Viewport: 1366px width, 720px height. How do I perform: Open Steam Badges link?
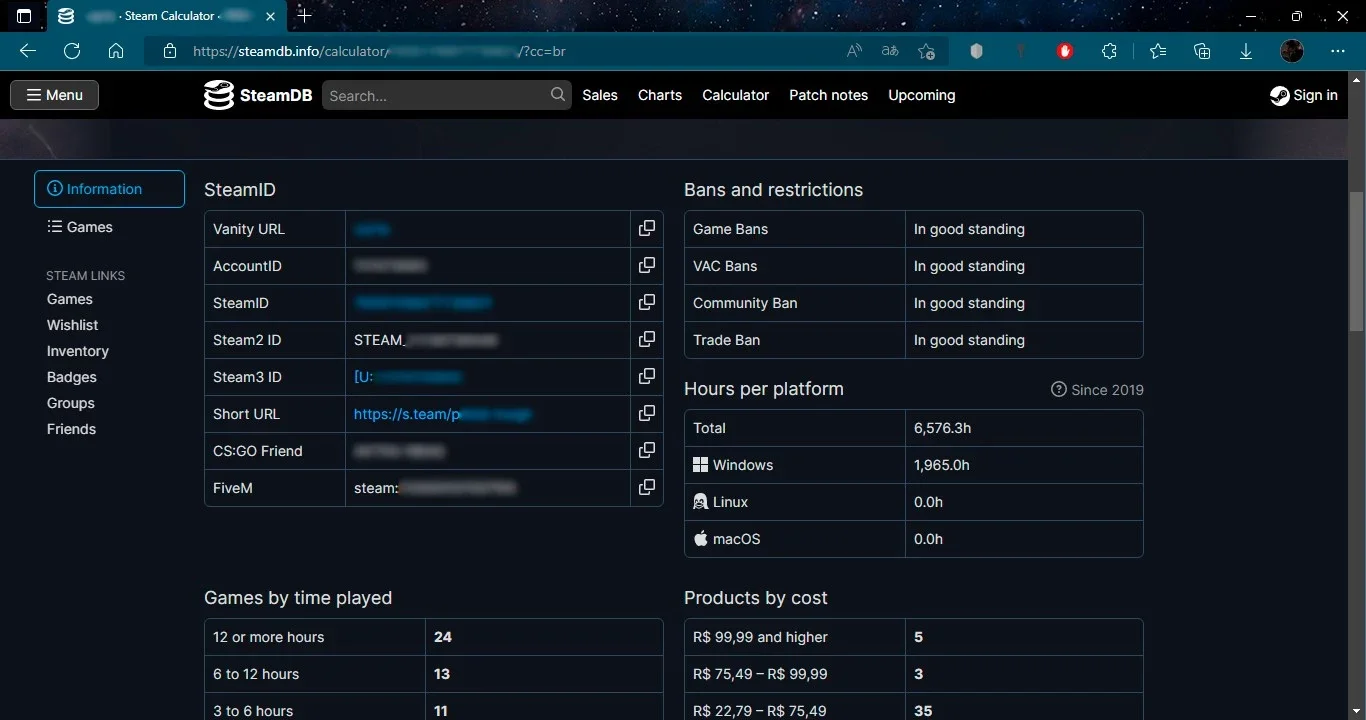[x=72, y=377]
